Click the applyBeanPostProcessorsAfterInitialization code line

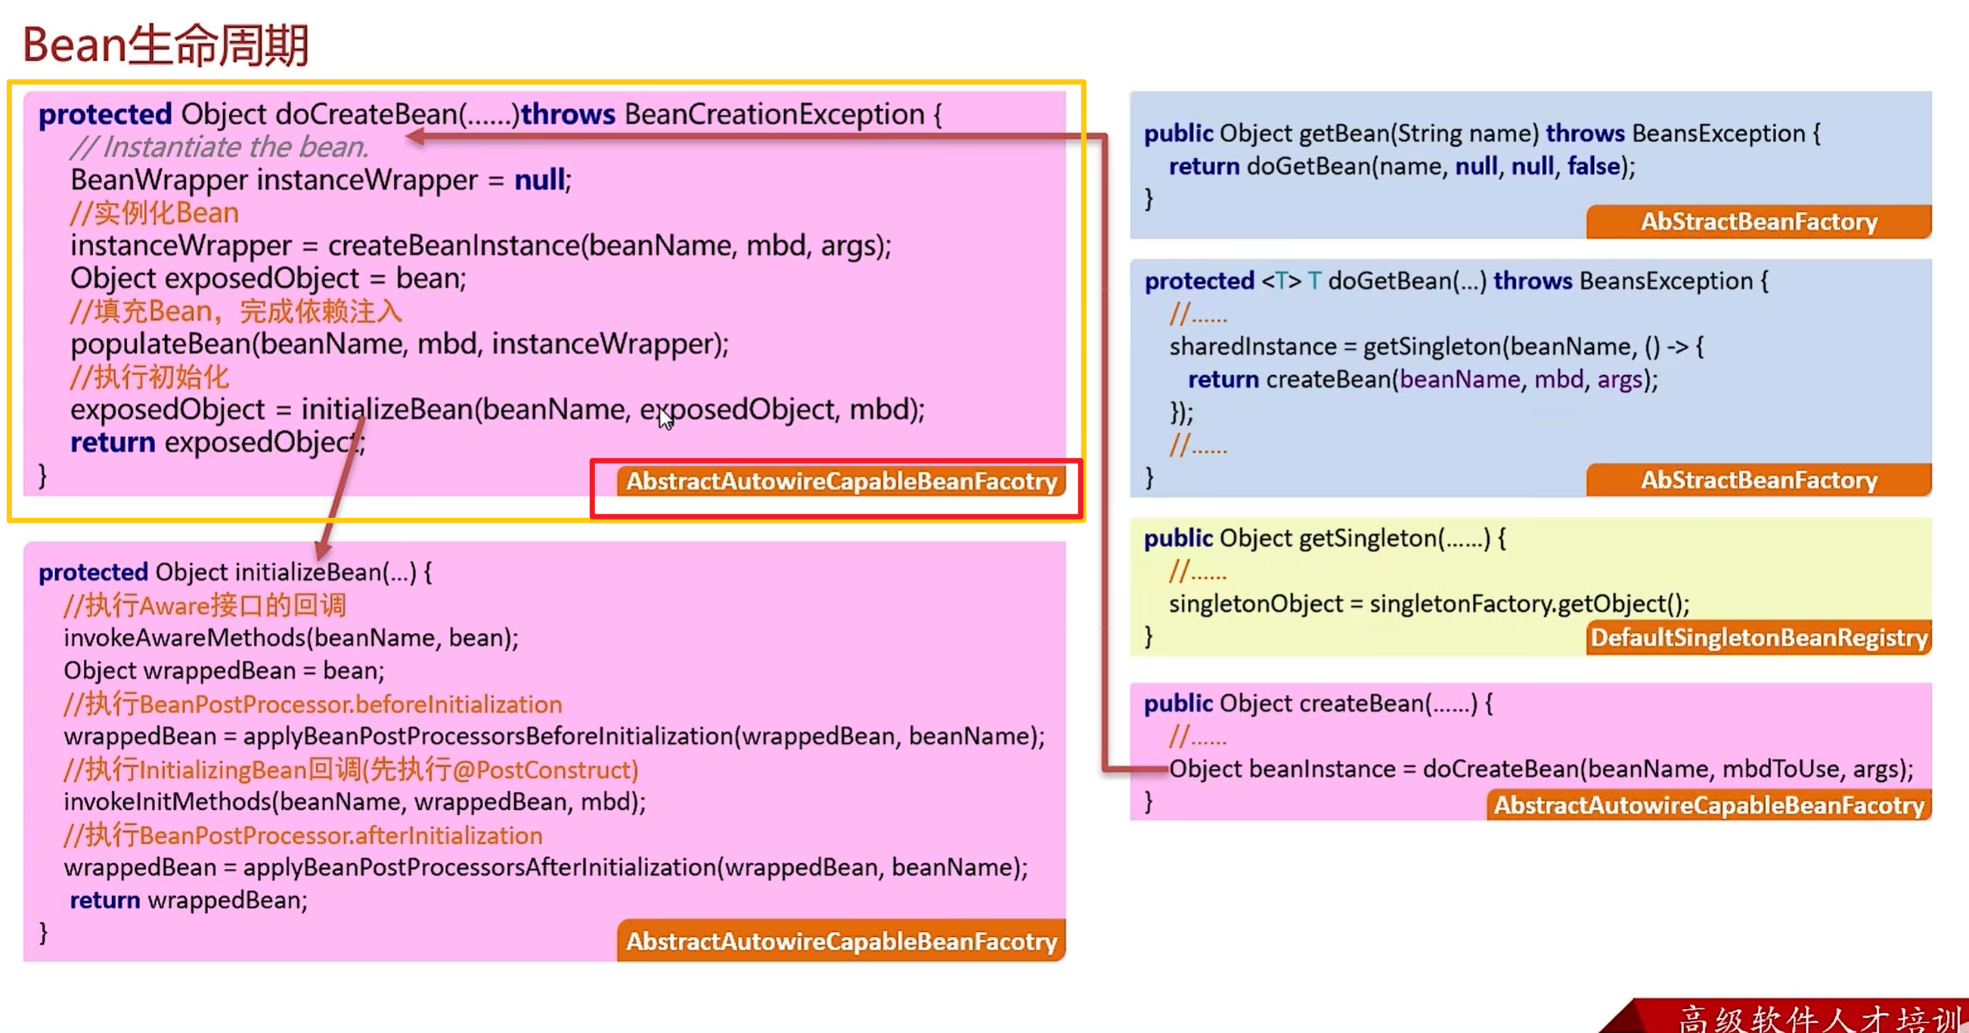click(x=545, y=868)
